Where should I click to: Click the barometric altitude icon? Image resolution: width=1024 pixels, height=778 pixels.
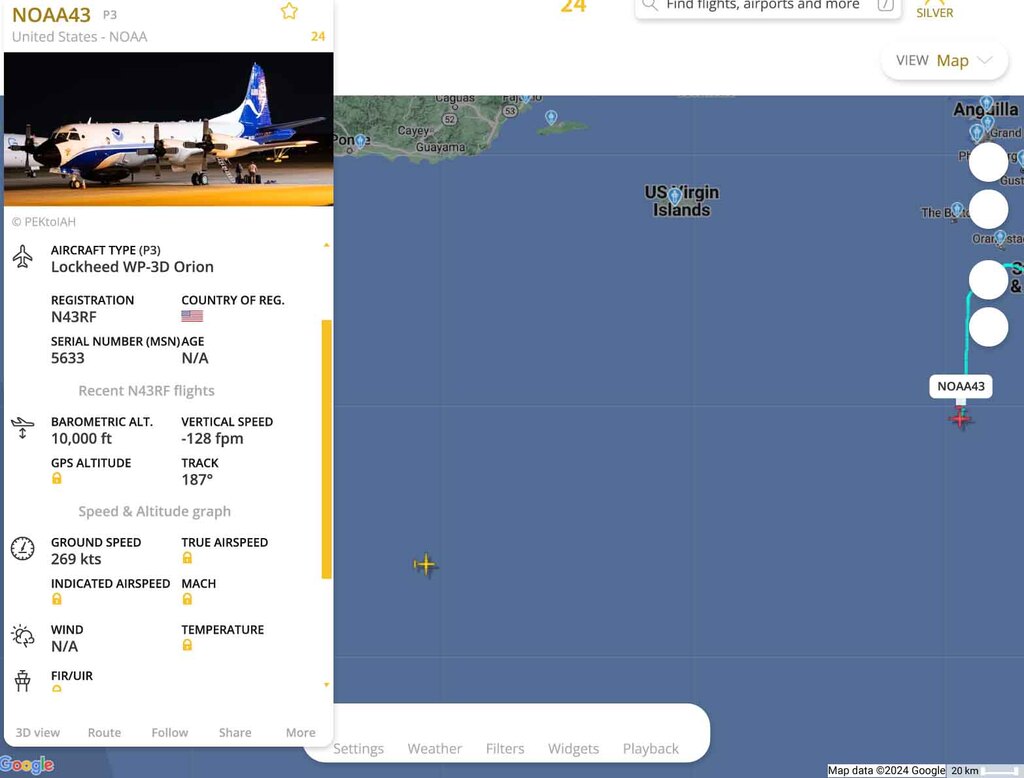coord(22,428)
